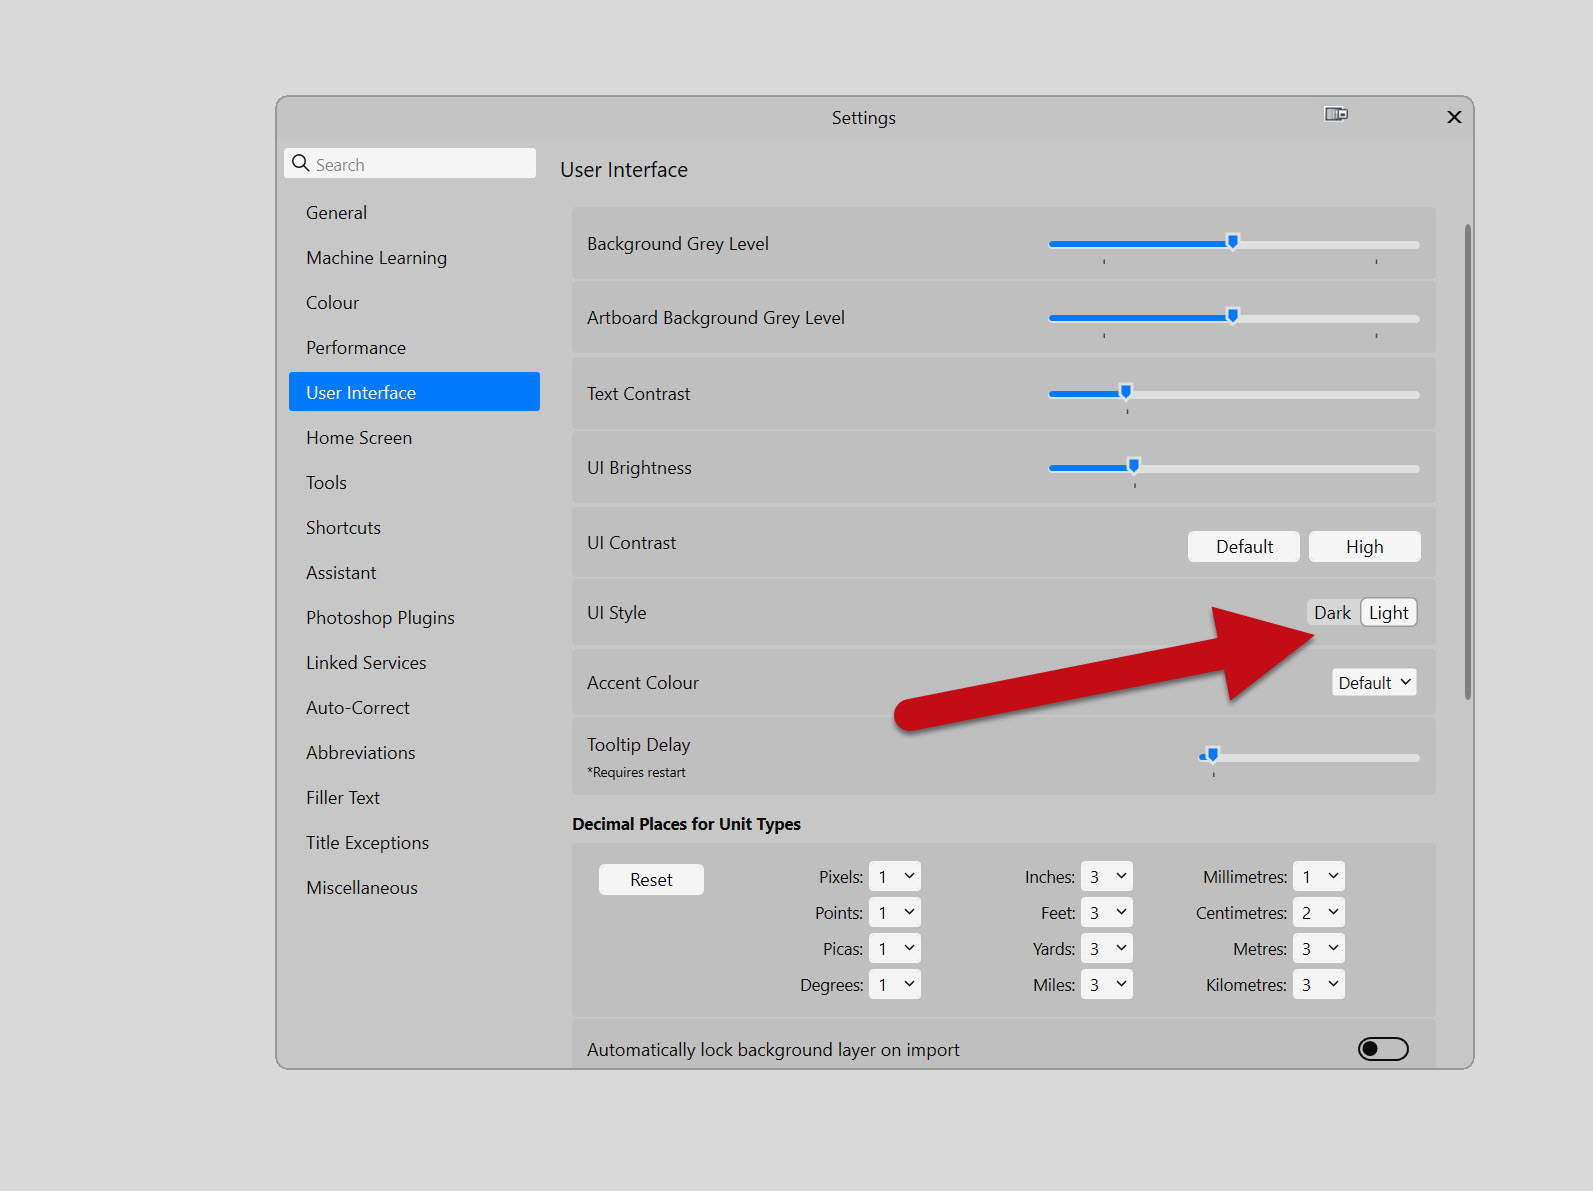The width and height of the screenshot is (1593, 1191).
Task: Select Dark UI style
Action: tap(1332, 613)
